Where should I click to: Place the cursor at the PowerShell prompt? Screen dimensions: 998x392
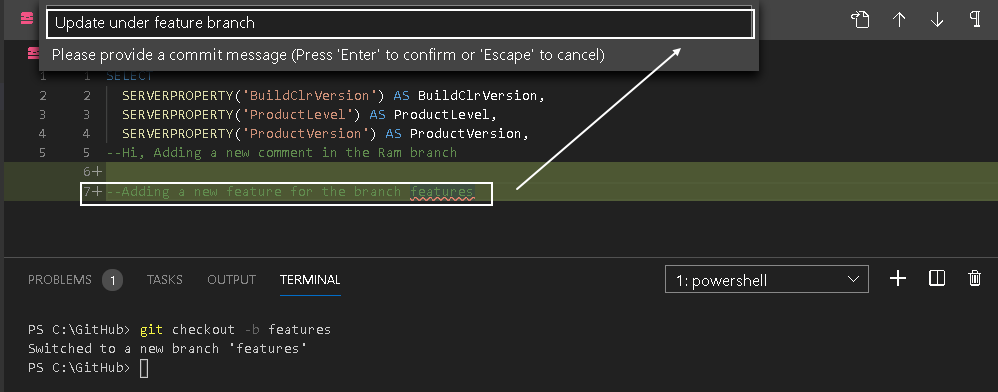[x=144, y=368]
